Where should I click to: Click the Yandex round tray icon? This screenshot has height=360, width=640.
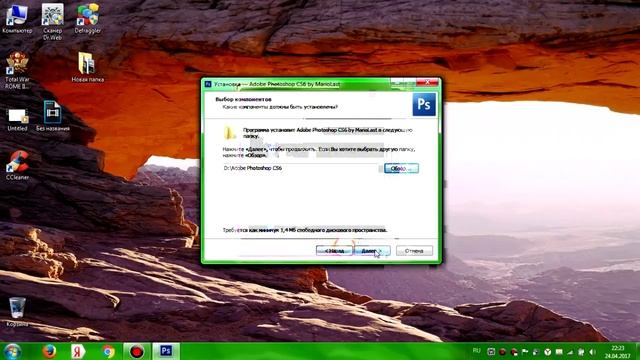coord(548,352)
